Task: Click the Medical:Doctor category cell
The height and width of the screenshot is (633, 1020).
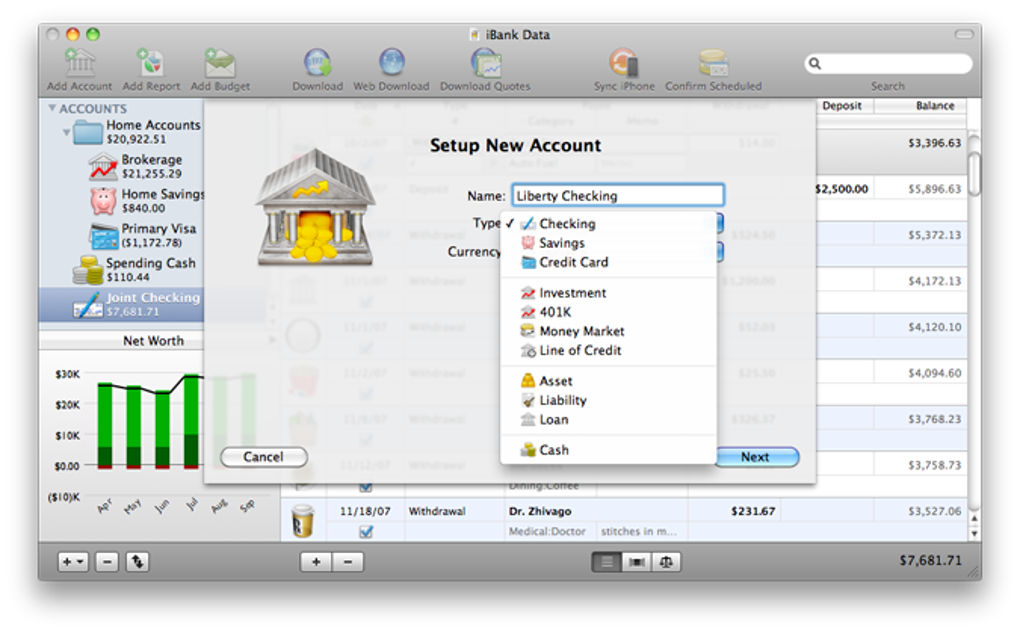Action: pyautogui.click(x=547, y=532)
